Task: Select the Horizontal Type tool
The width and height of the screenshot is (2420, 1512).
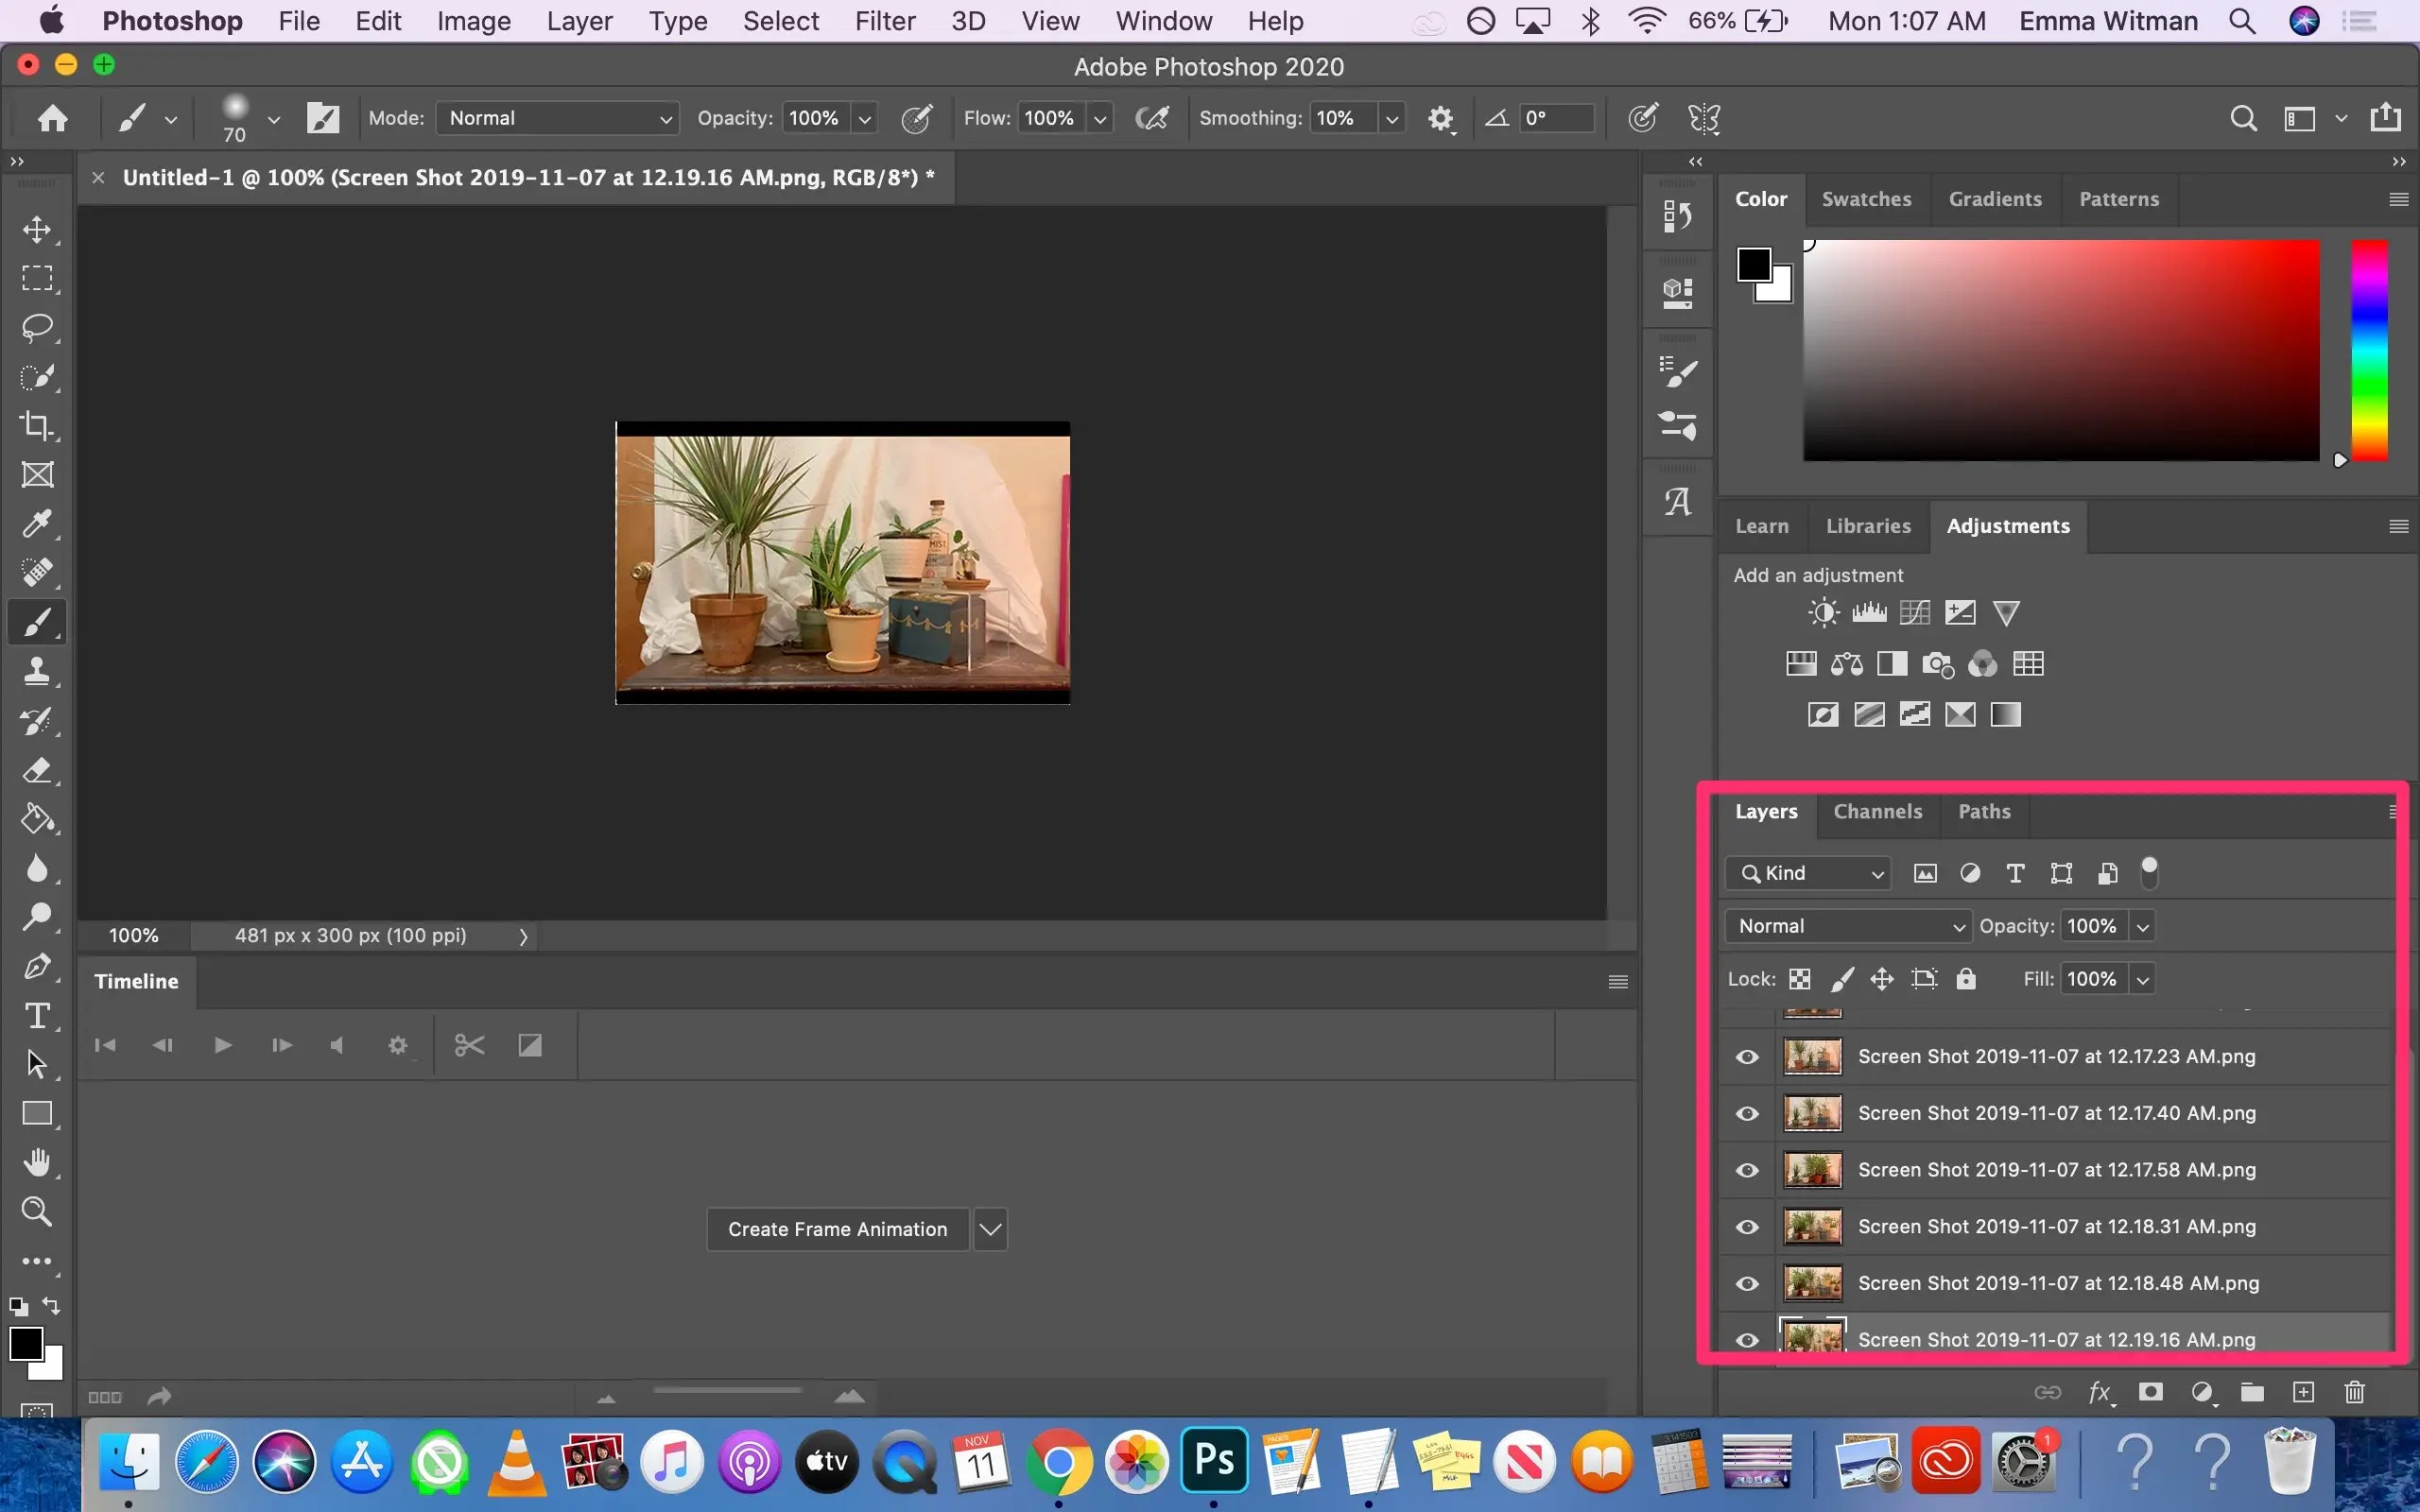Action: 37,1016
